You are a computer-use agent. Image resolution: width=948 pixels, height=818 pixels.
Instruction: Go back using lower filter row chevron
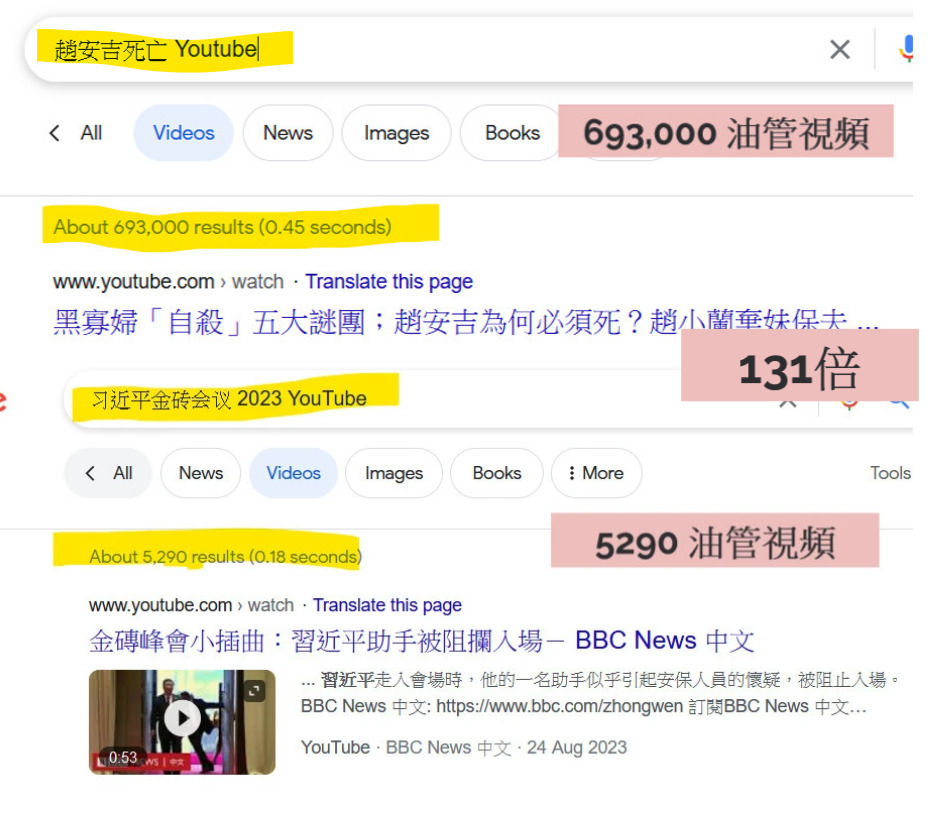(x=89, y=473)
